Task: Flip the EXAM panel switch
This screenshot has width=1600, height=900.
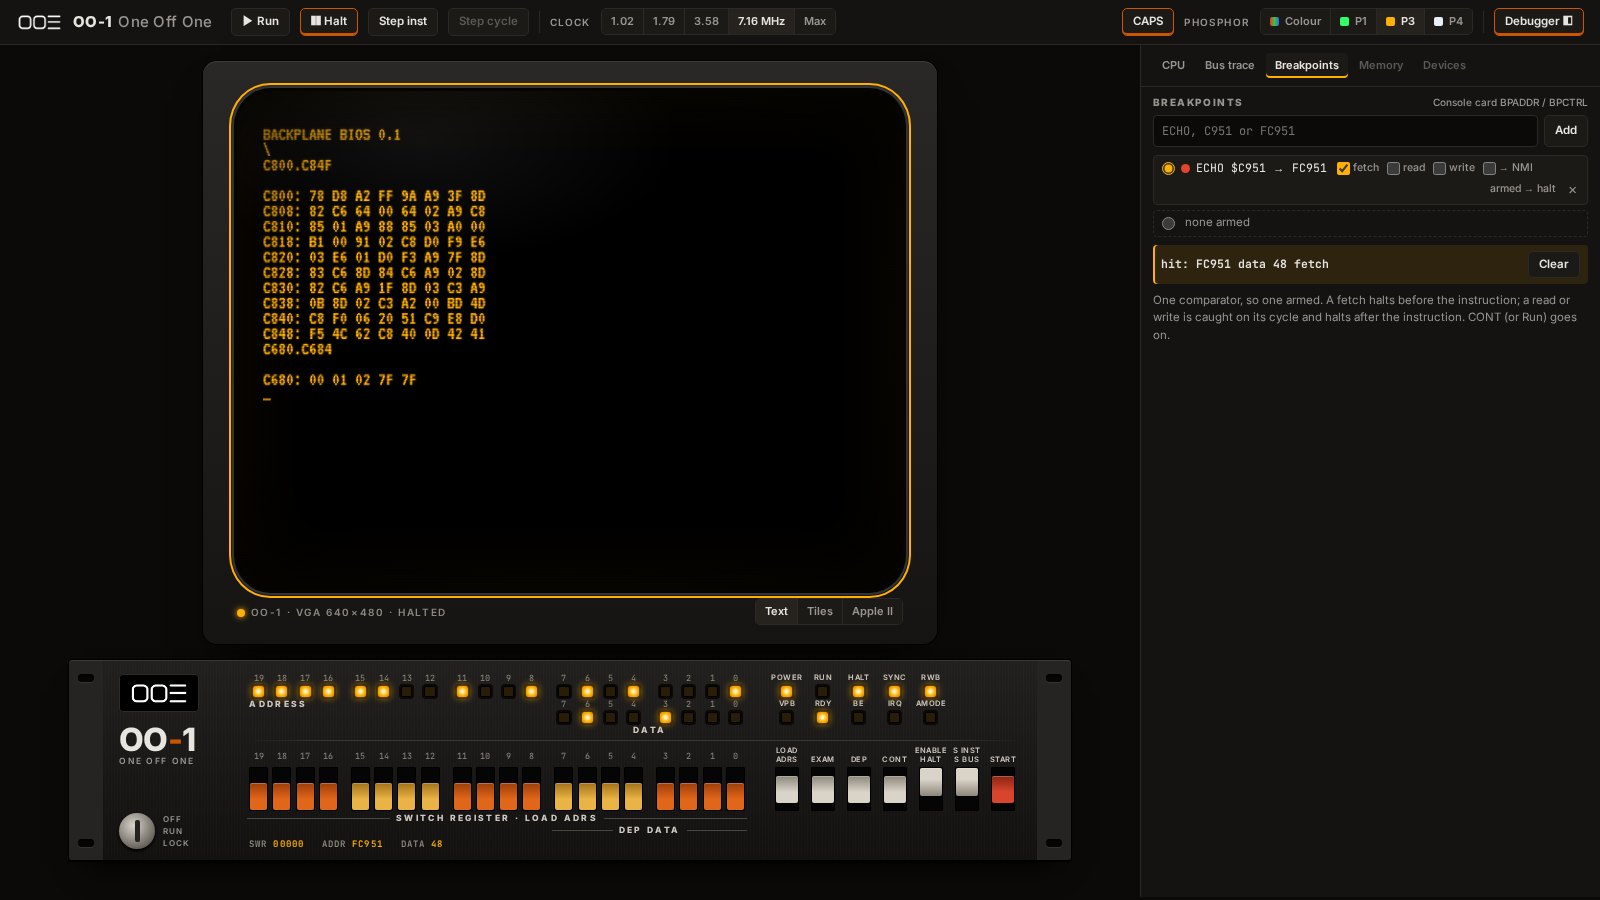Action: [x=823, y=789]
